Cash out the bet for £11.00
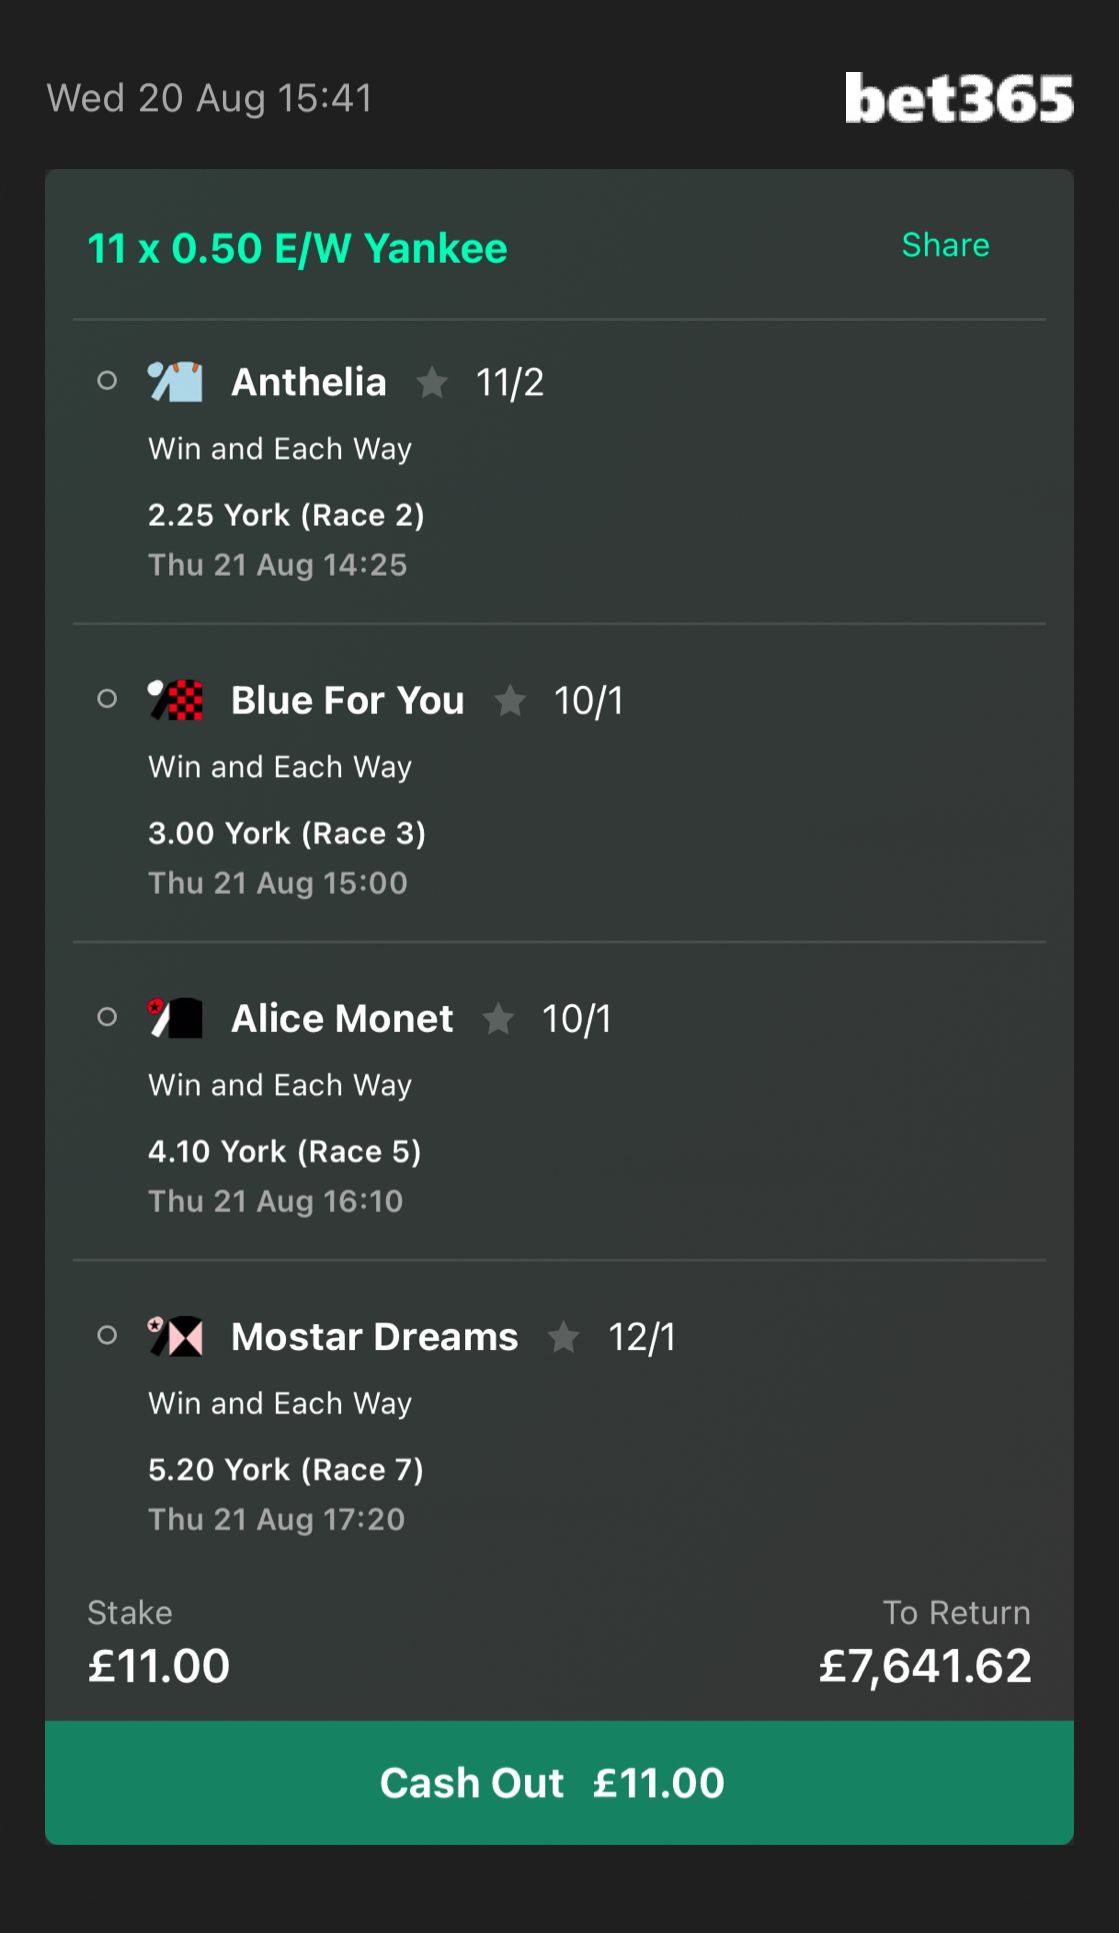Image resolution: width=1119 pixels, height=1933 pixels. (x=559, y=1783)
